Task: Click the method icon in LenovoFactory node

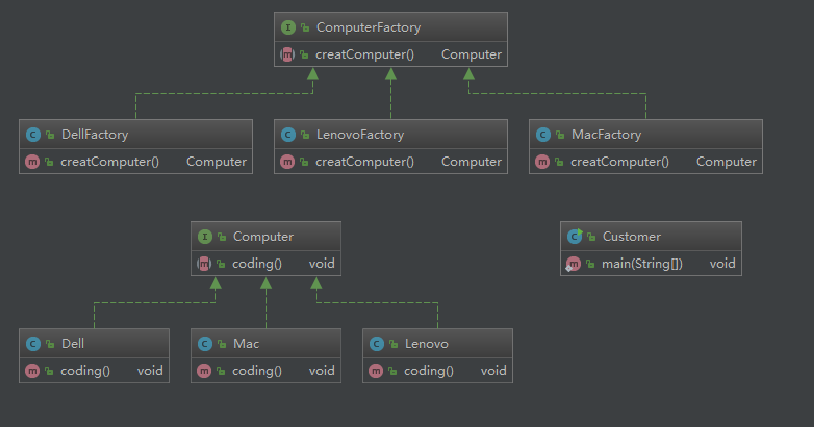Action: (x=288, y=162)
